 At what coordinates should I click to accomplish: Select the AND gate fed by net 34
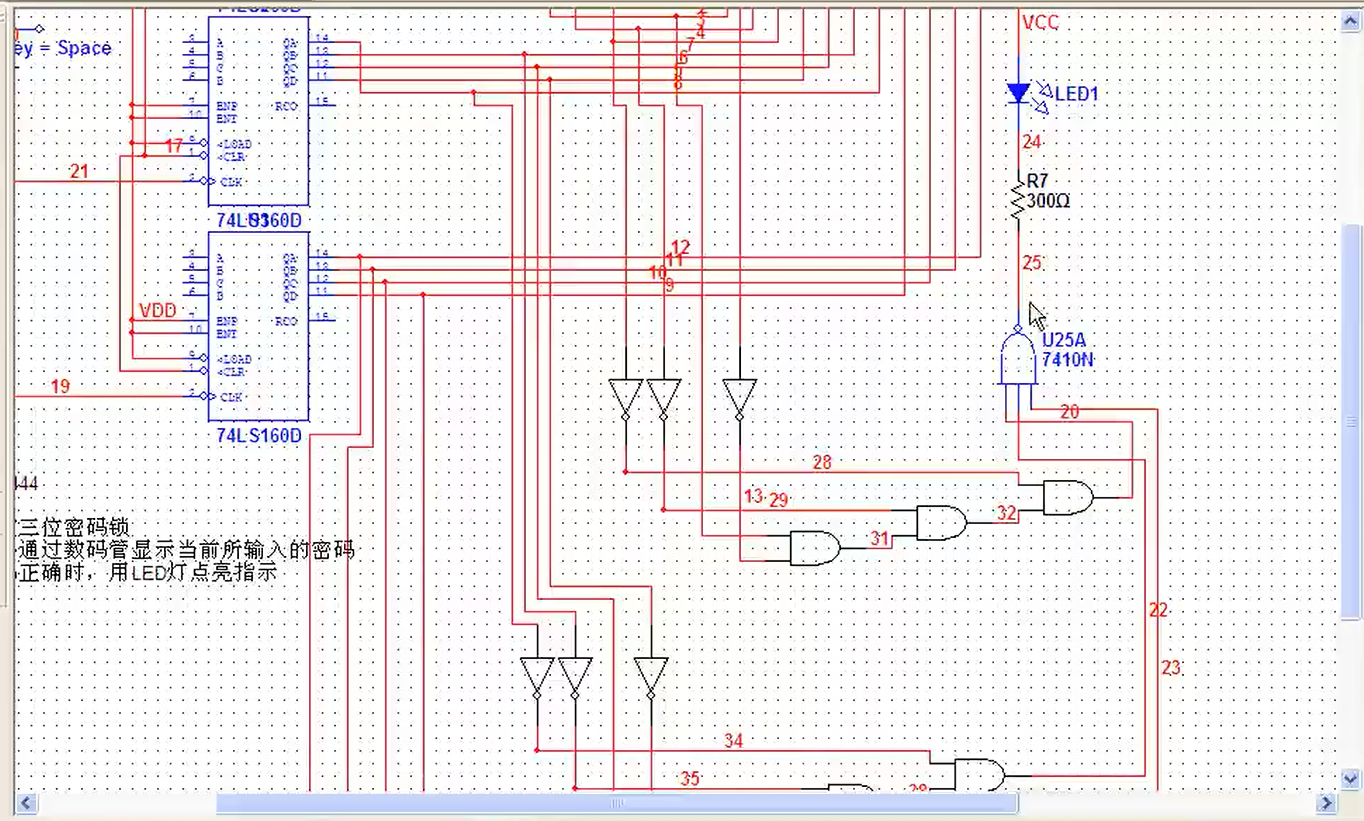pos(980,776)
